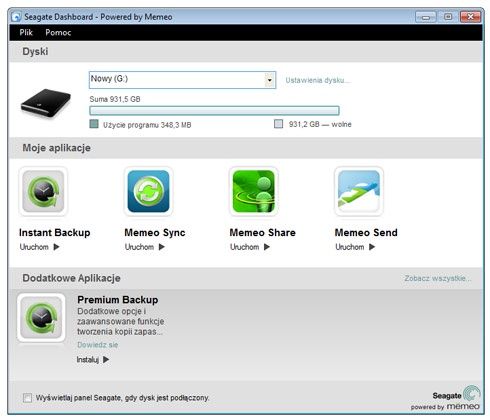The width and height of the screenshot is (490, 420).
Task: Click the play arrow next to Memeo Sync Uruchom
Action: 162,247
